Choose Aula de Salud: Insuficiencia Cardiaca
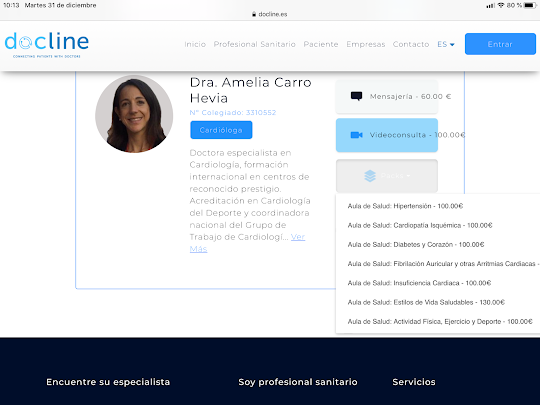This screenshot has height=405, width=540. point(419,283)
